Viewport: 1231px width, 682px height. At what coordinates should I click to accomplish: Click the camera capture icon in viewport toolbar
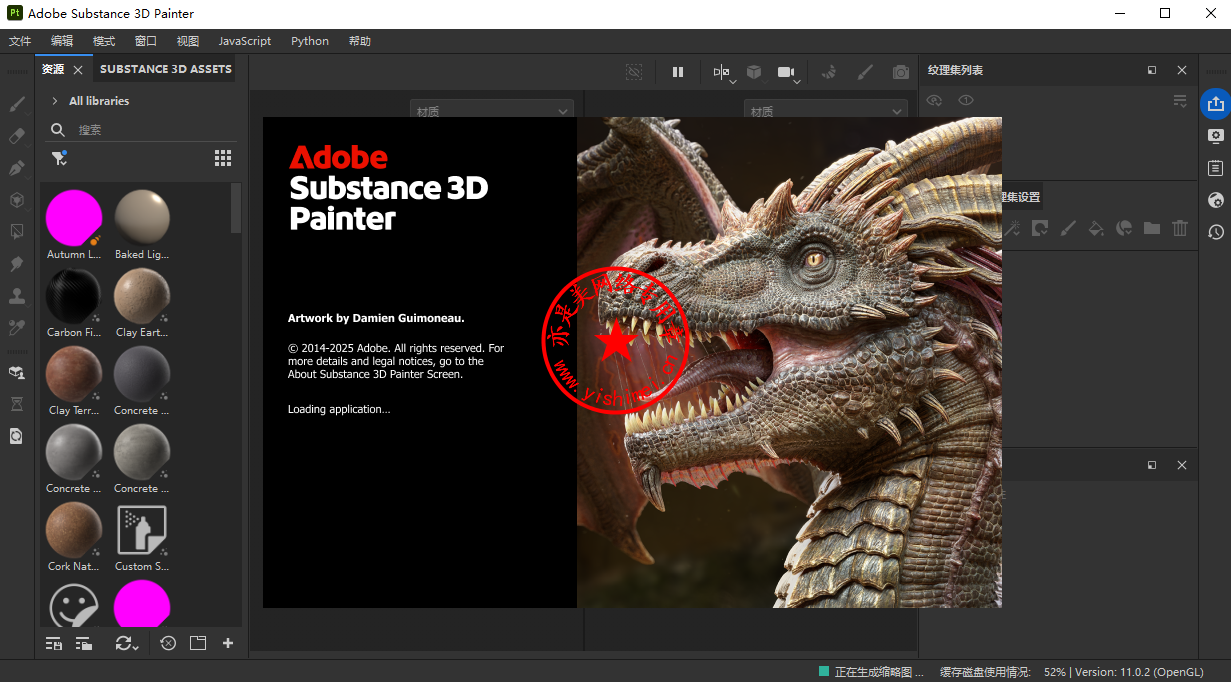(901, 72)
